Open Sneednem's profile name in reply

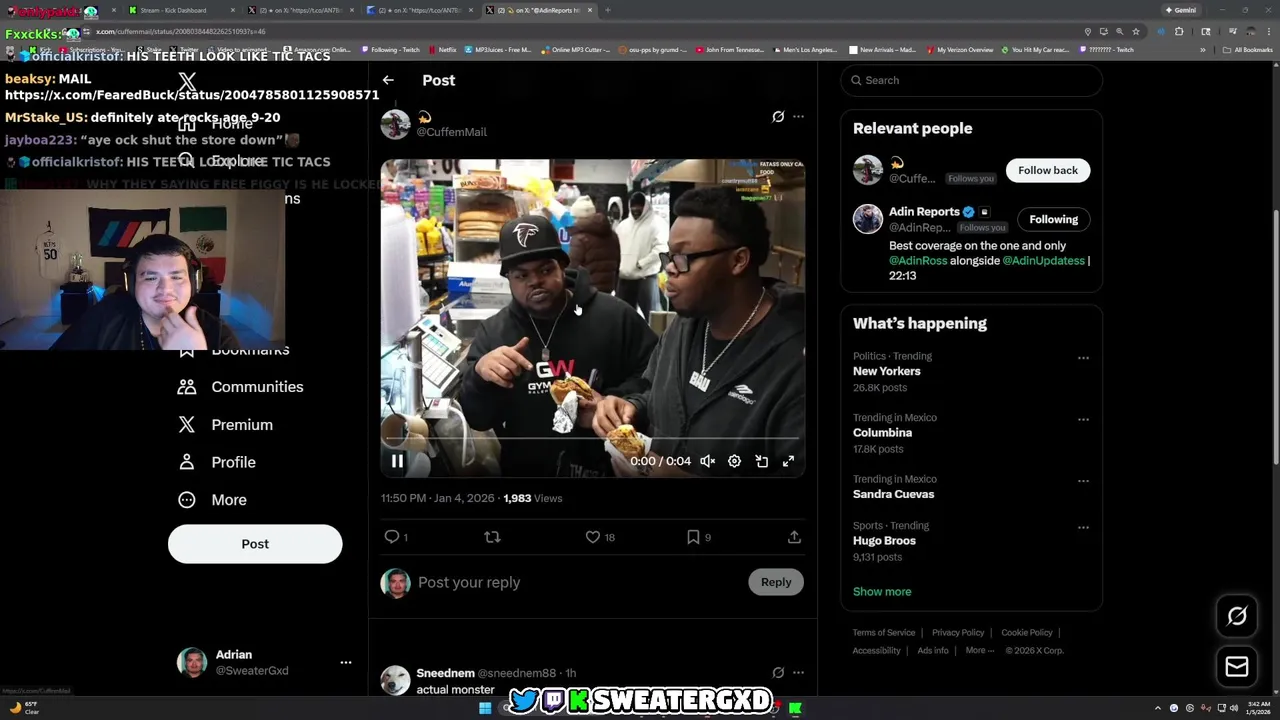(x=445, y=673)
